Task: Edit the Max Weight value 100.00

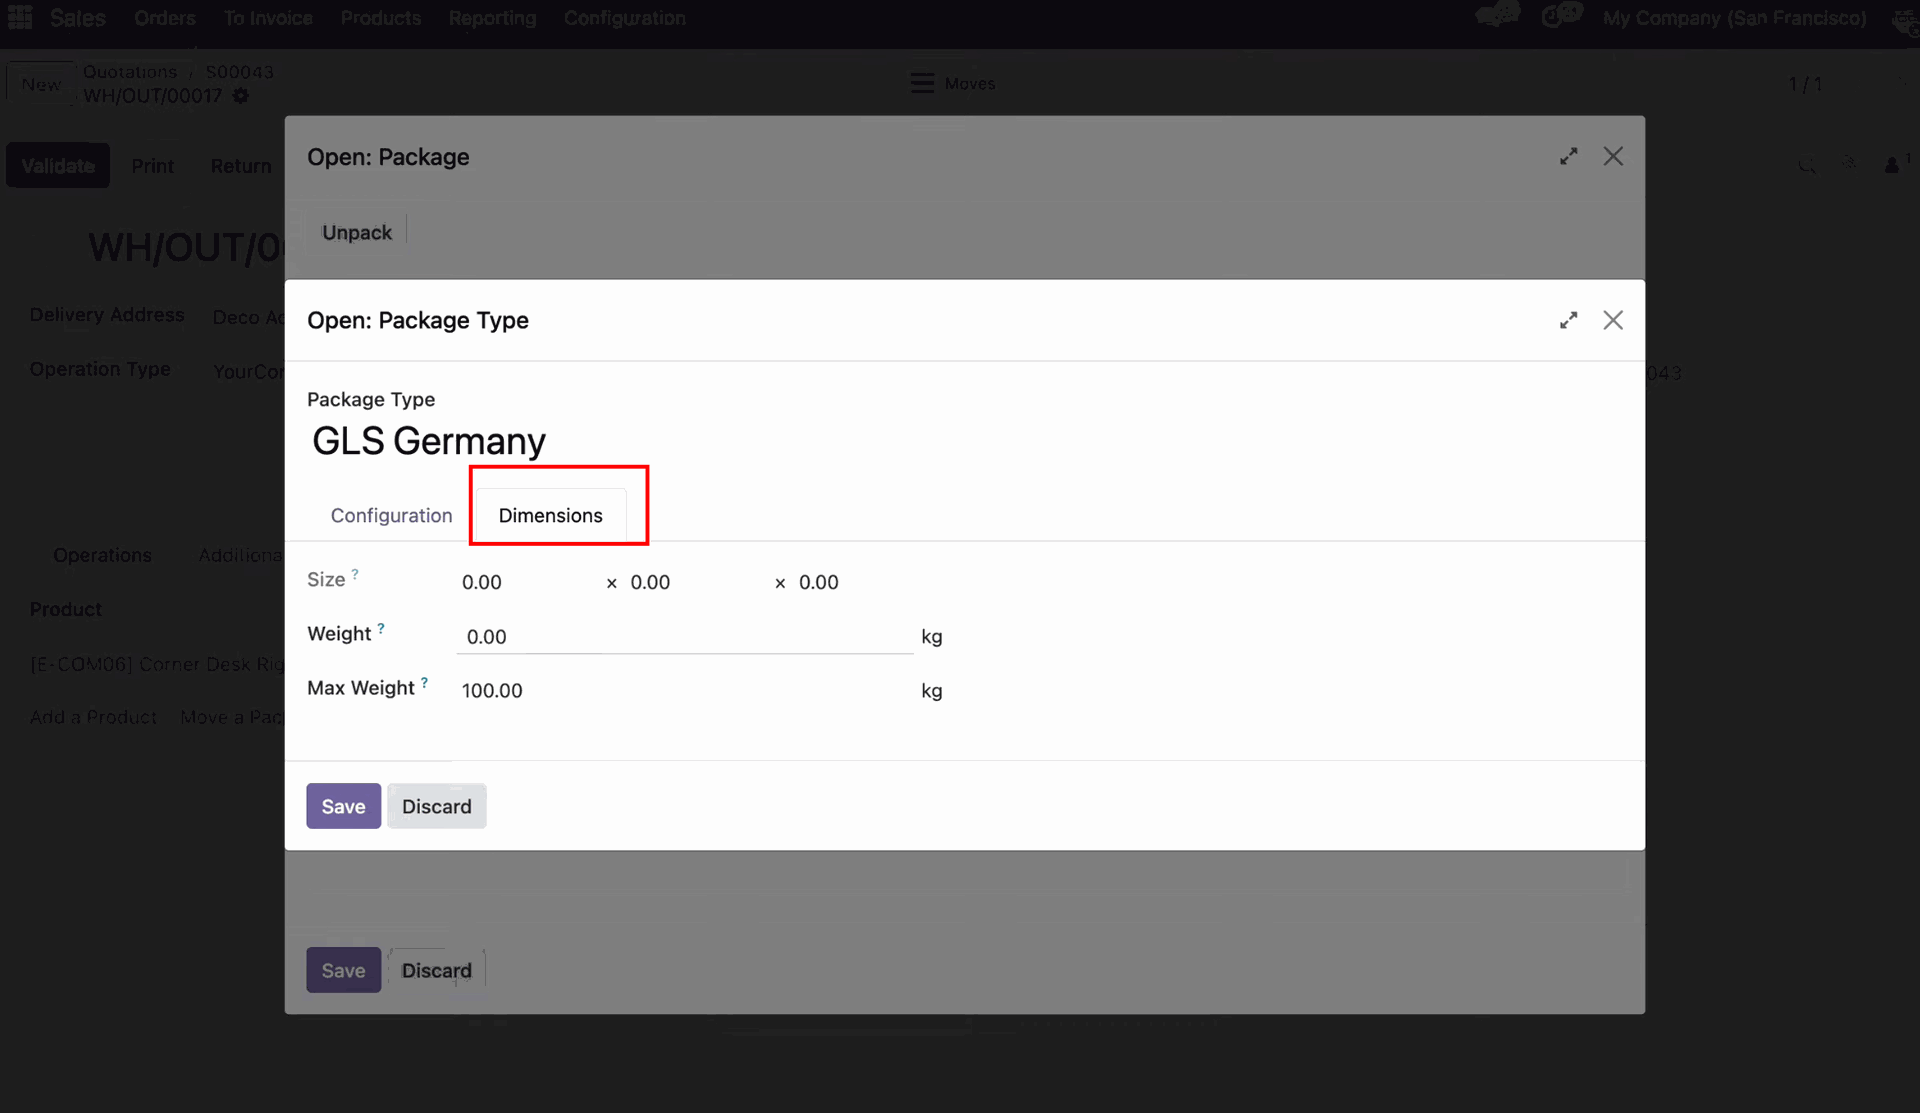Action: pyautogui.click(x=492, y=691)
